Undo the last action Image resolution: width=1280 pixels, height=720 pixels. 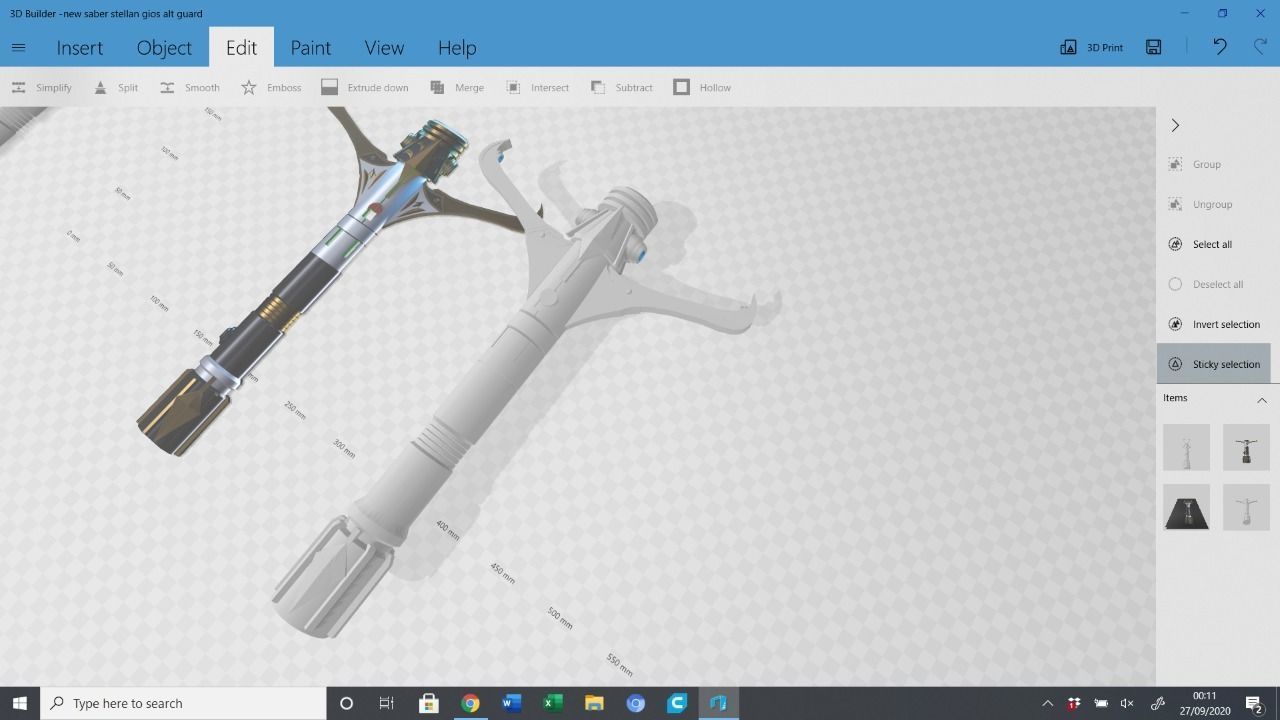click(x=1219, y=47)
